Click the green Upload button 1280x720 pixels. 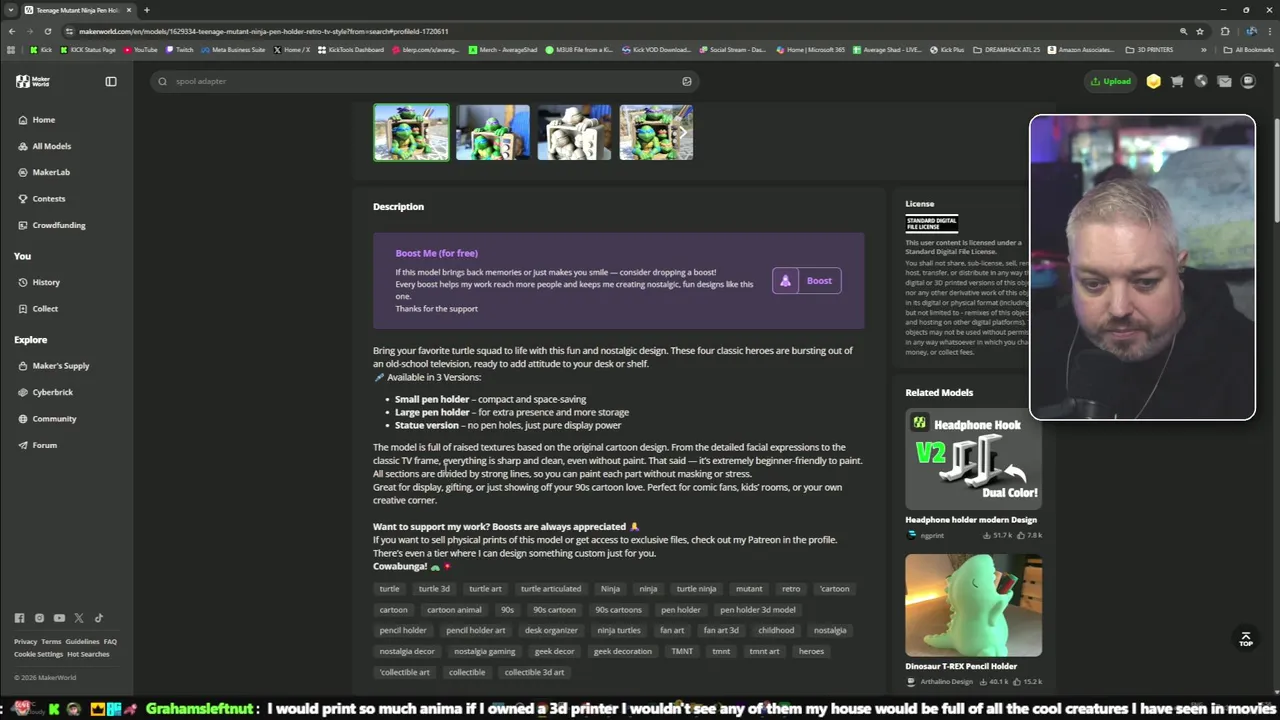point(1111,81)
